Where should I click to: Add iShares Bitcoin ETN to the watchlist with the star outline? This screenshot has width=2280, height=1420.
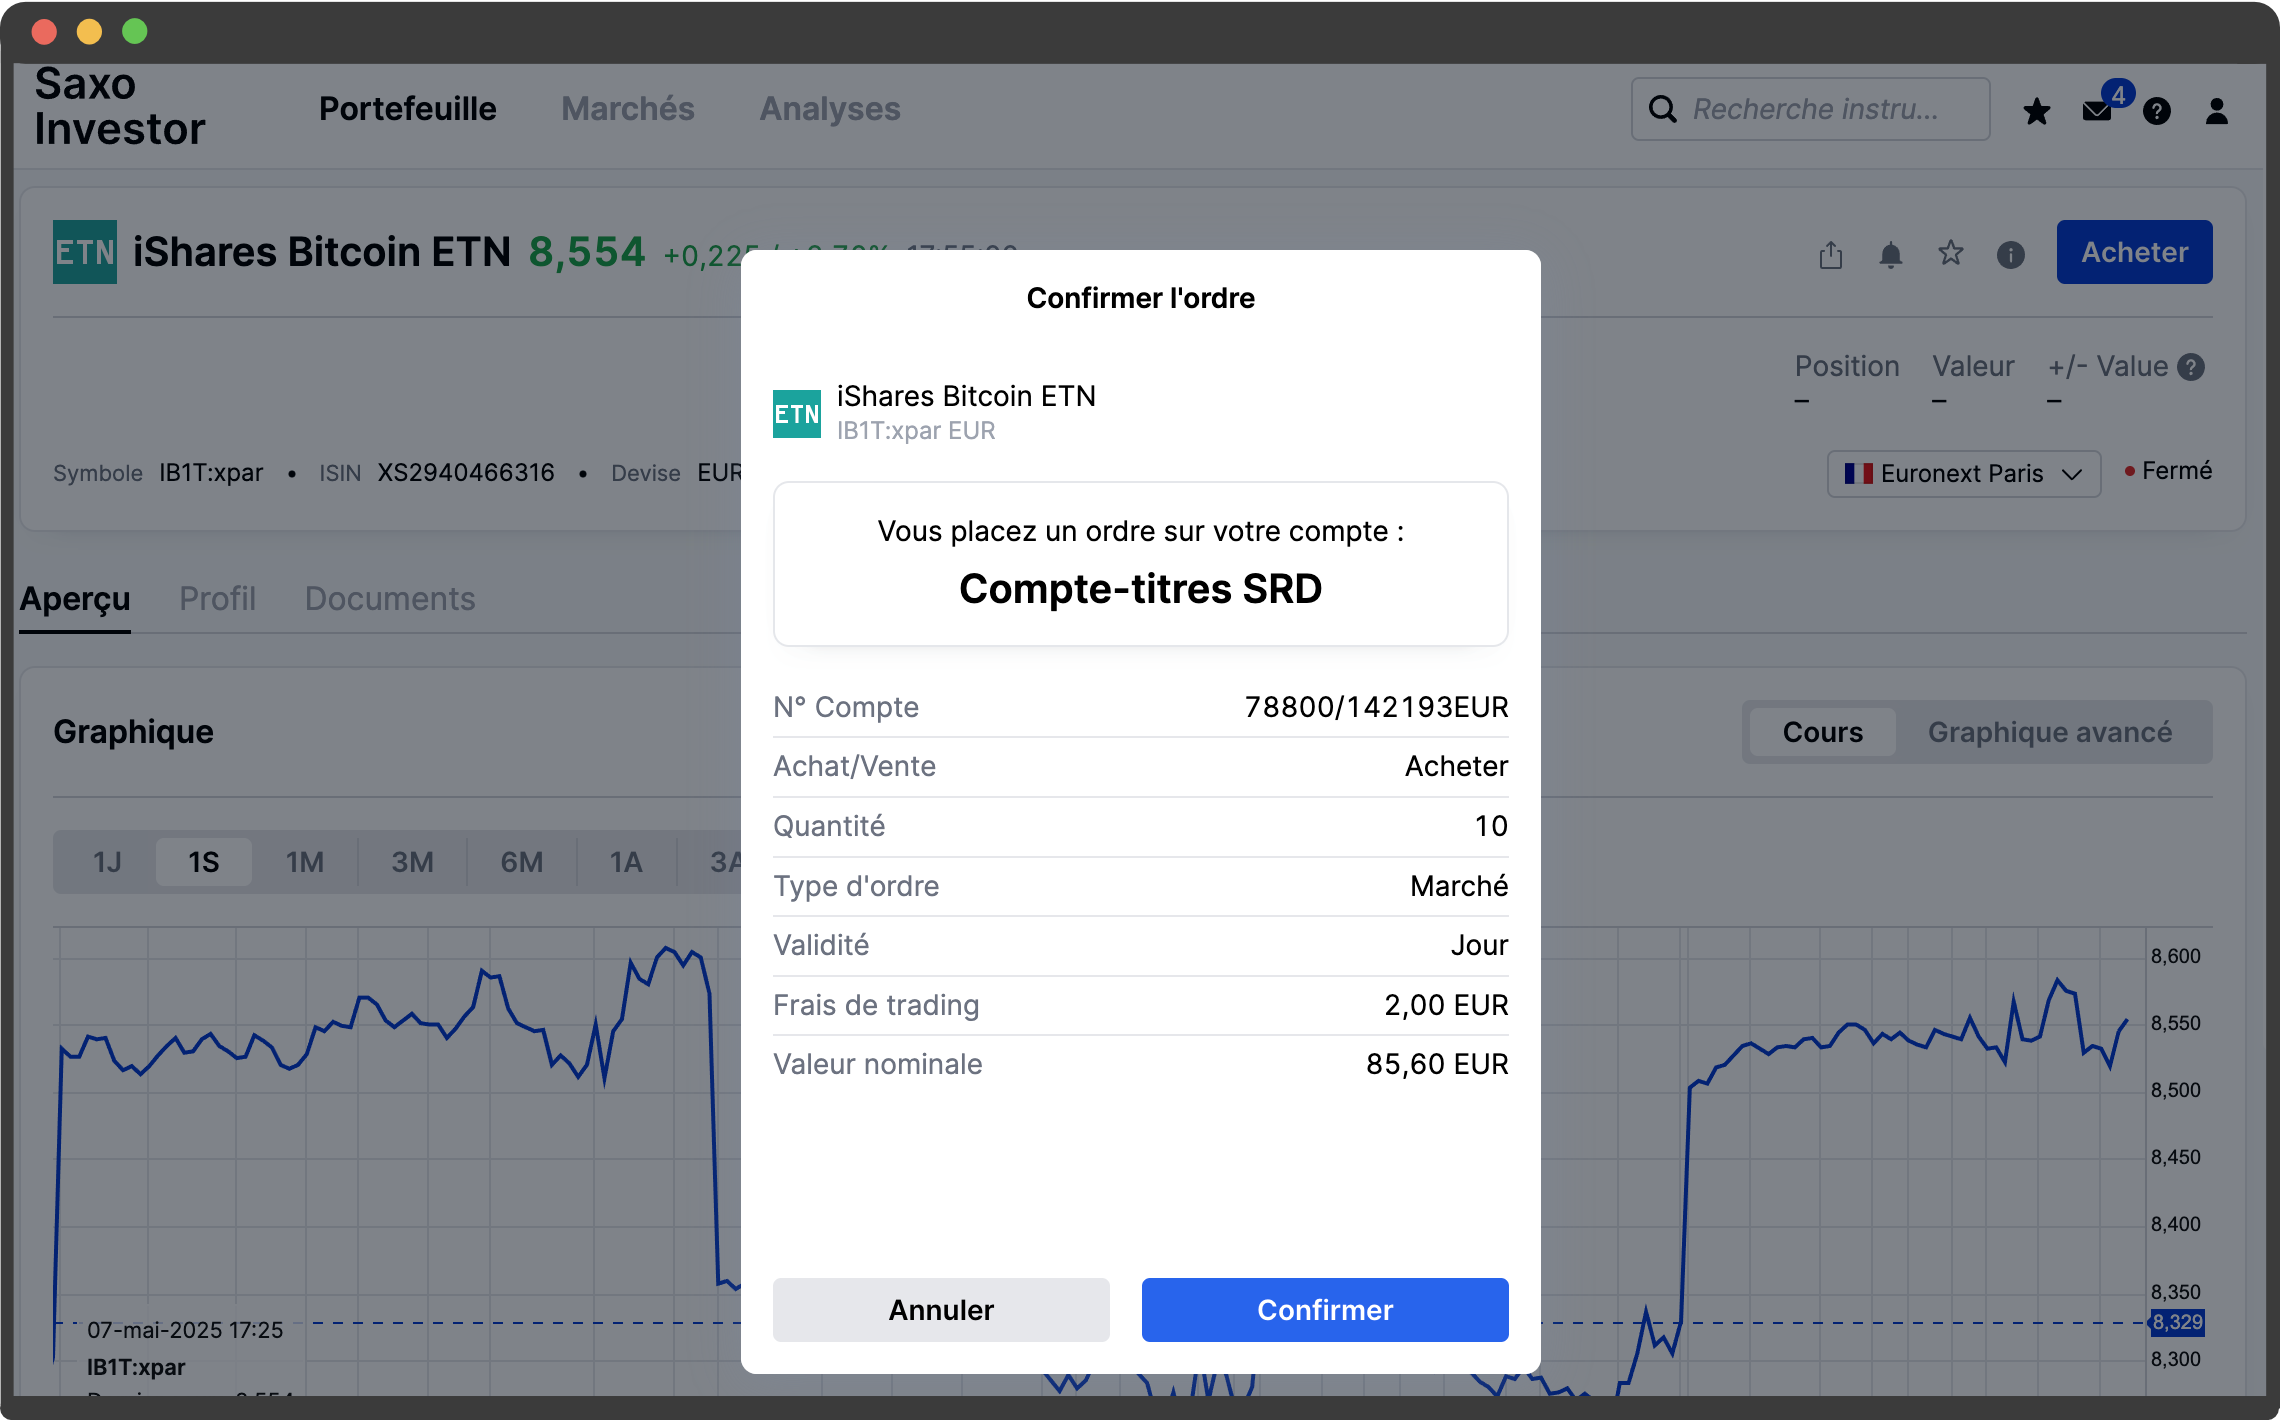click(1950, 254)
